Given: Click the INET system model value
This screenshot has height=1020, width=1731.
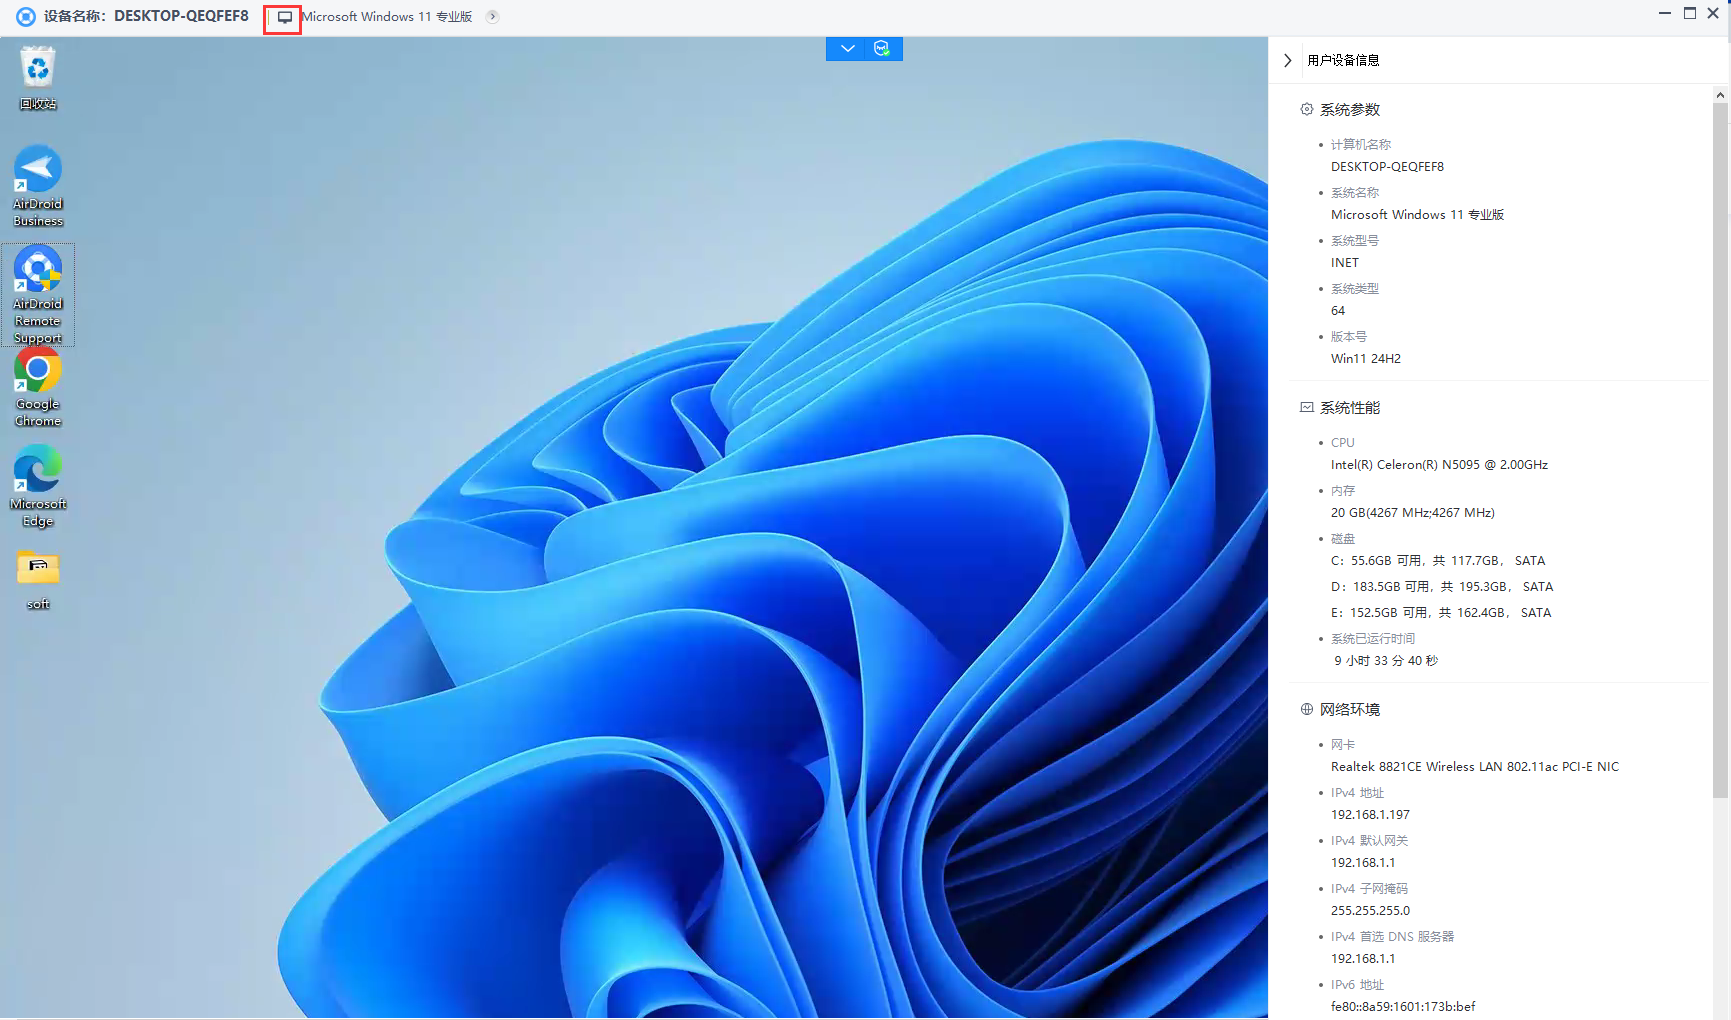Looking at the screenshot, I should (x=1344, y=263).
